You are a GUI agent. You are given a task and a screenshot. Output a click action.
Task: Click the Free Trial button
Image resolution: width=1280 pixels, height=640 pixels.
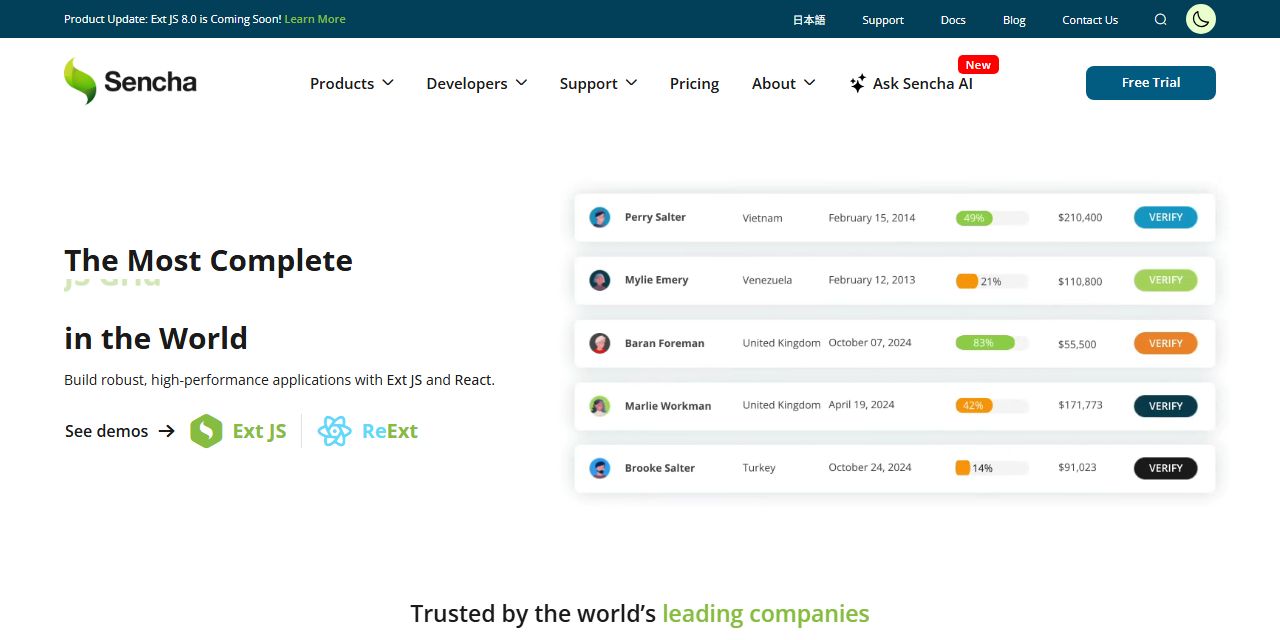pyautogui.click(x=1151, y=83)
